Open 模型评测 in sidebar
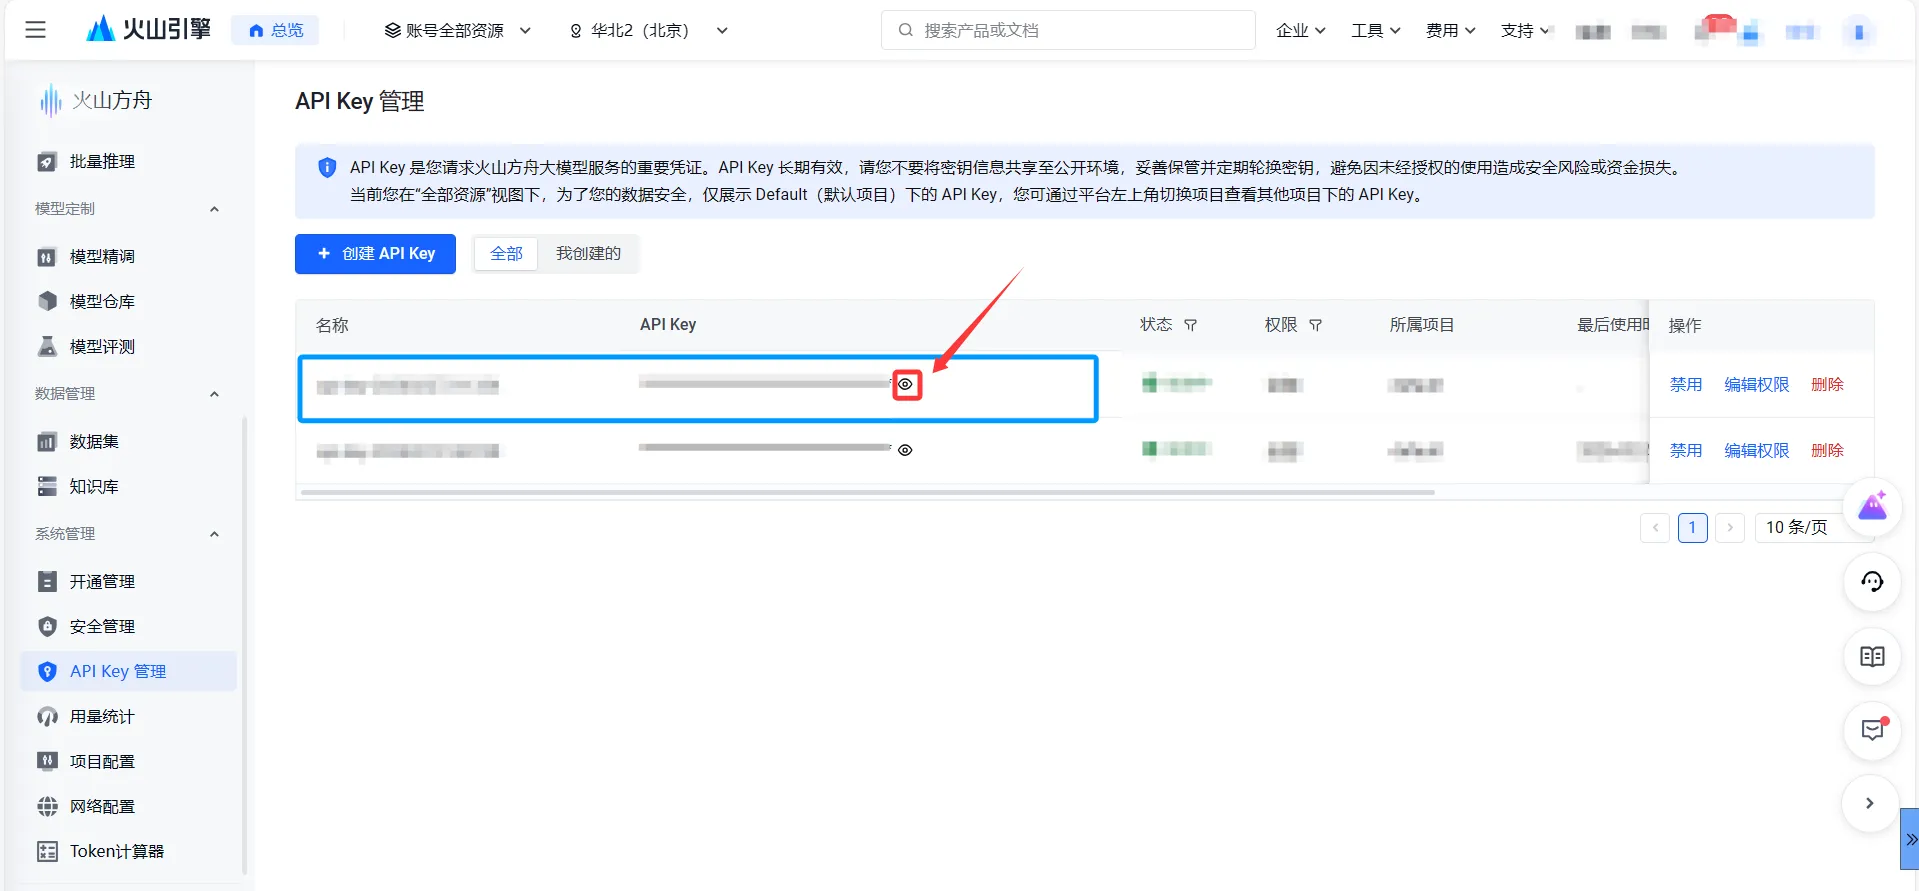The width and height of the screenshot is (1919, 891). (x=128, y=346)
